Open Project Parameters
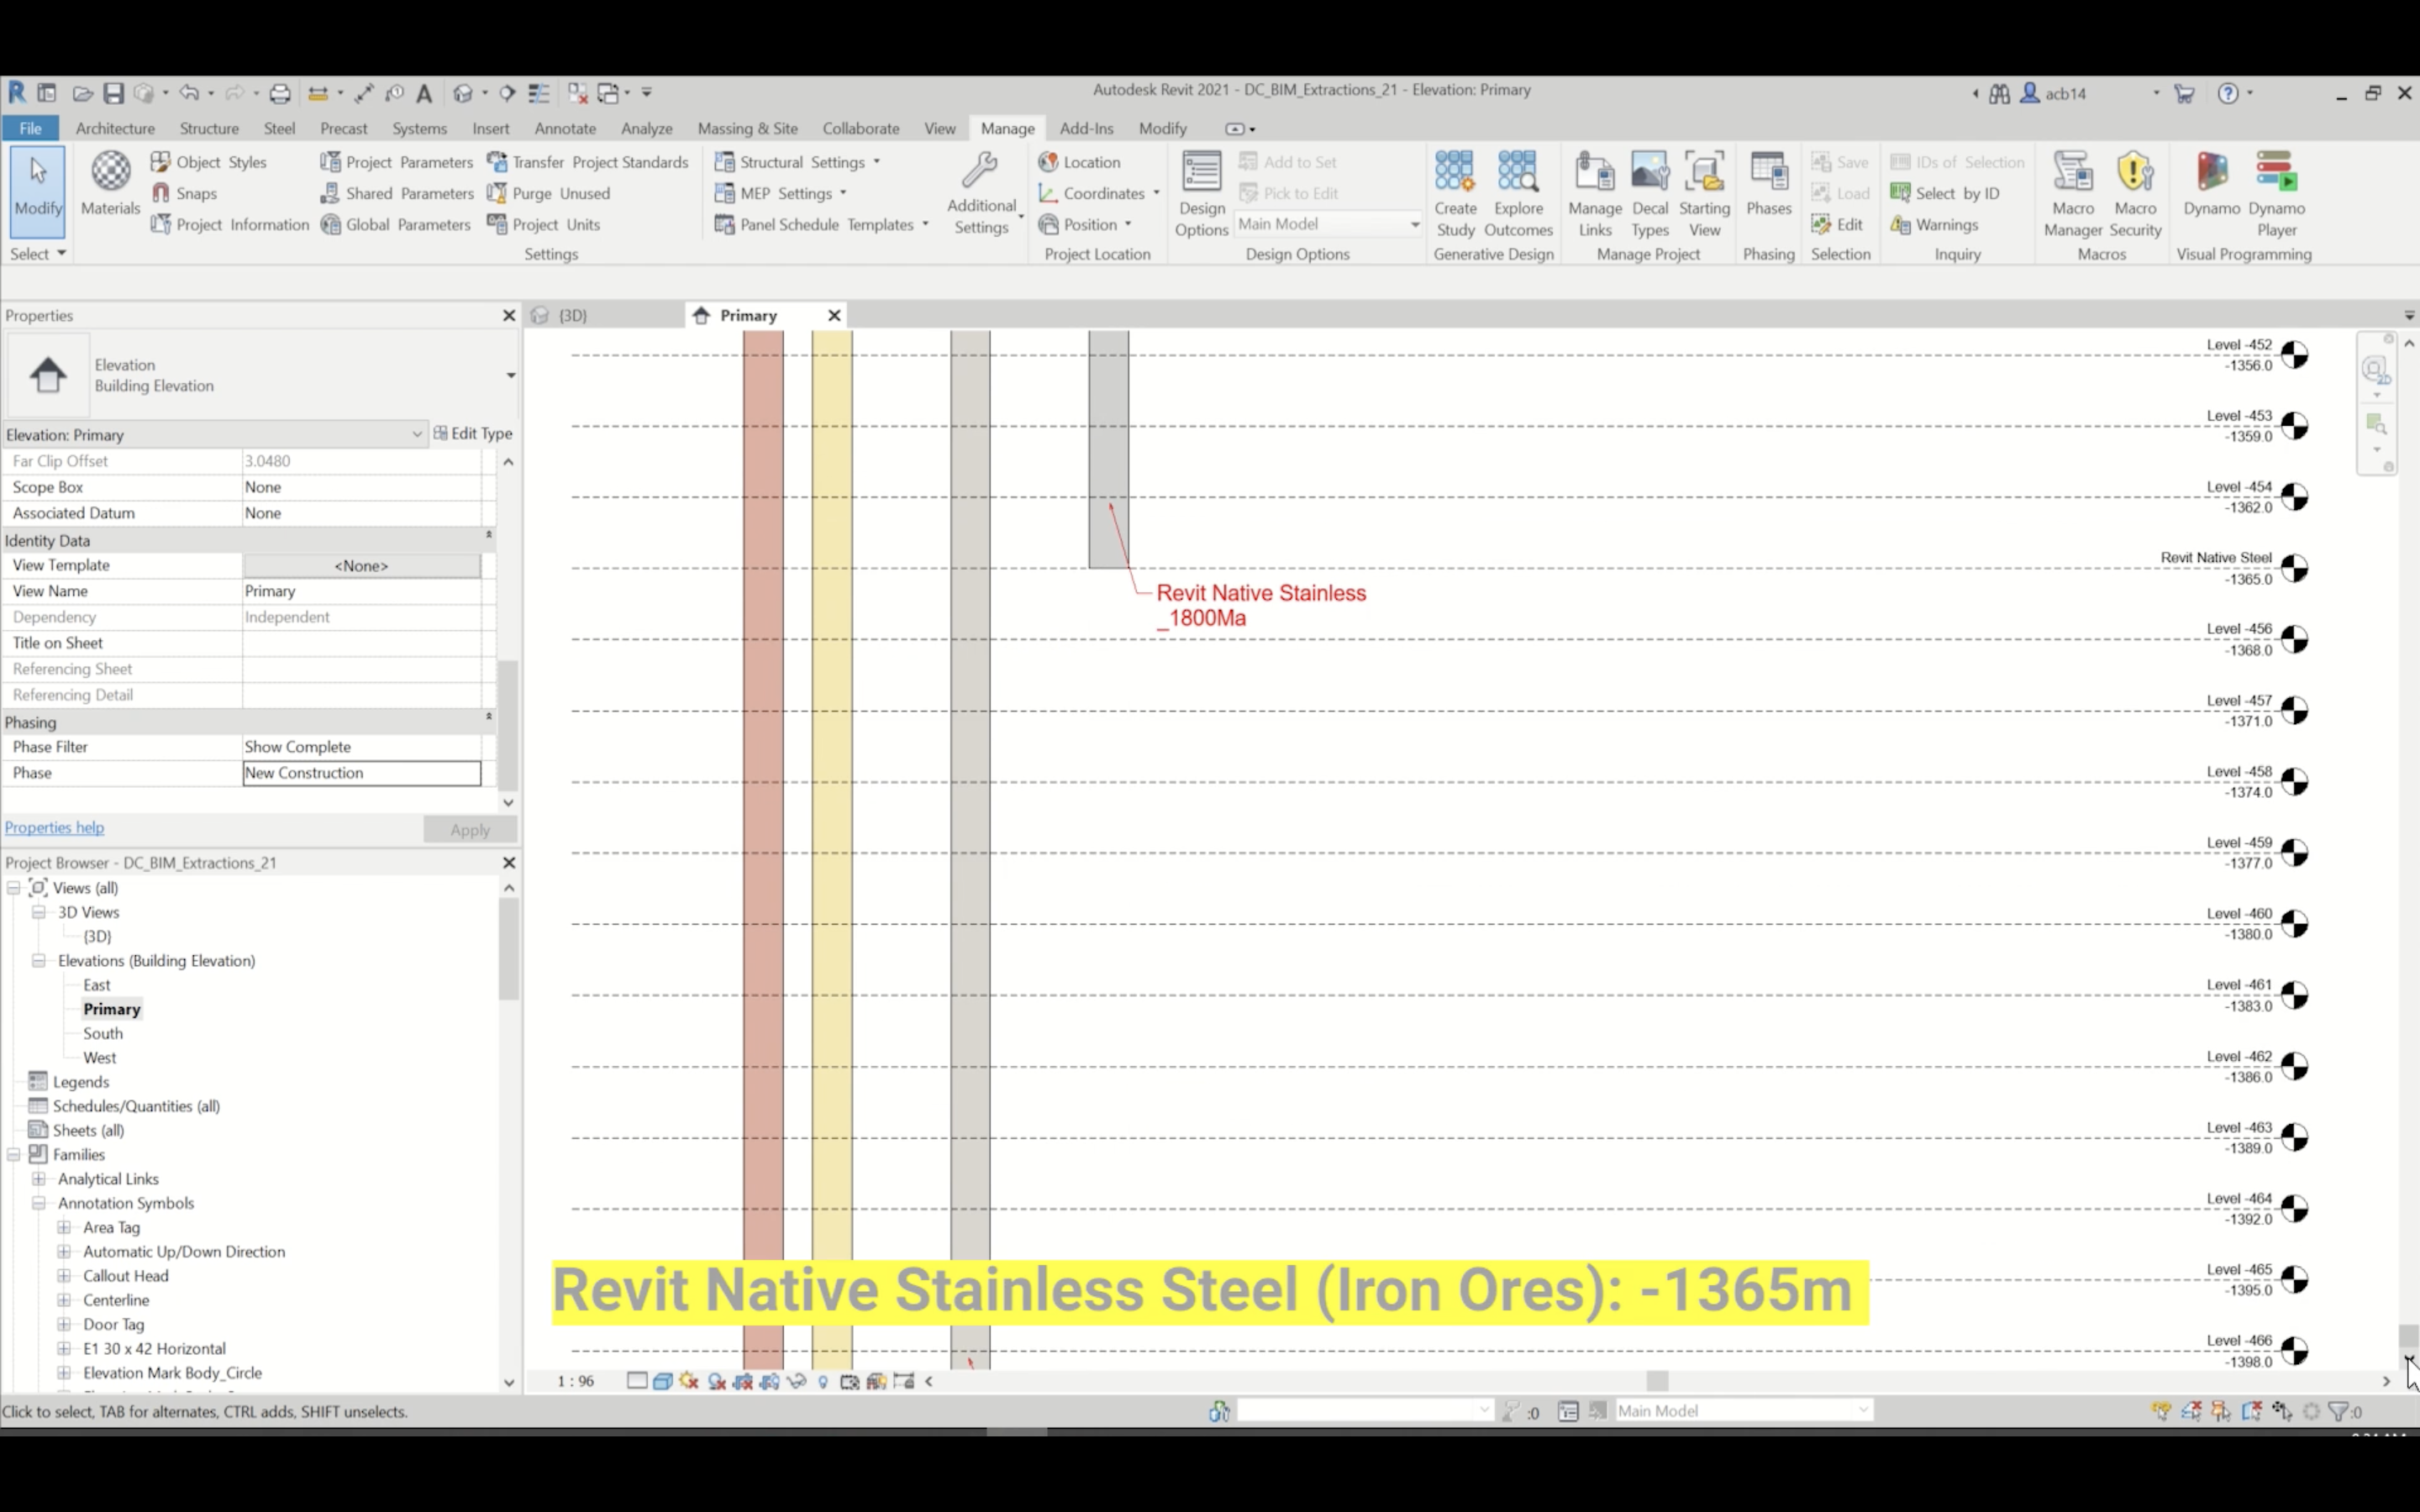 click(x=397, y=162)
